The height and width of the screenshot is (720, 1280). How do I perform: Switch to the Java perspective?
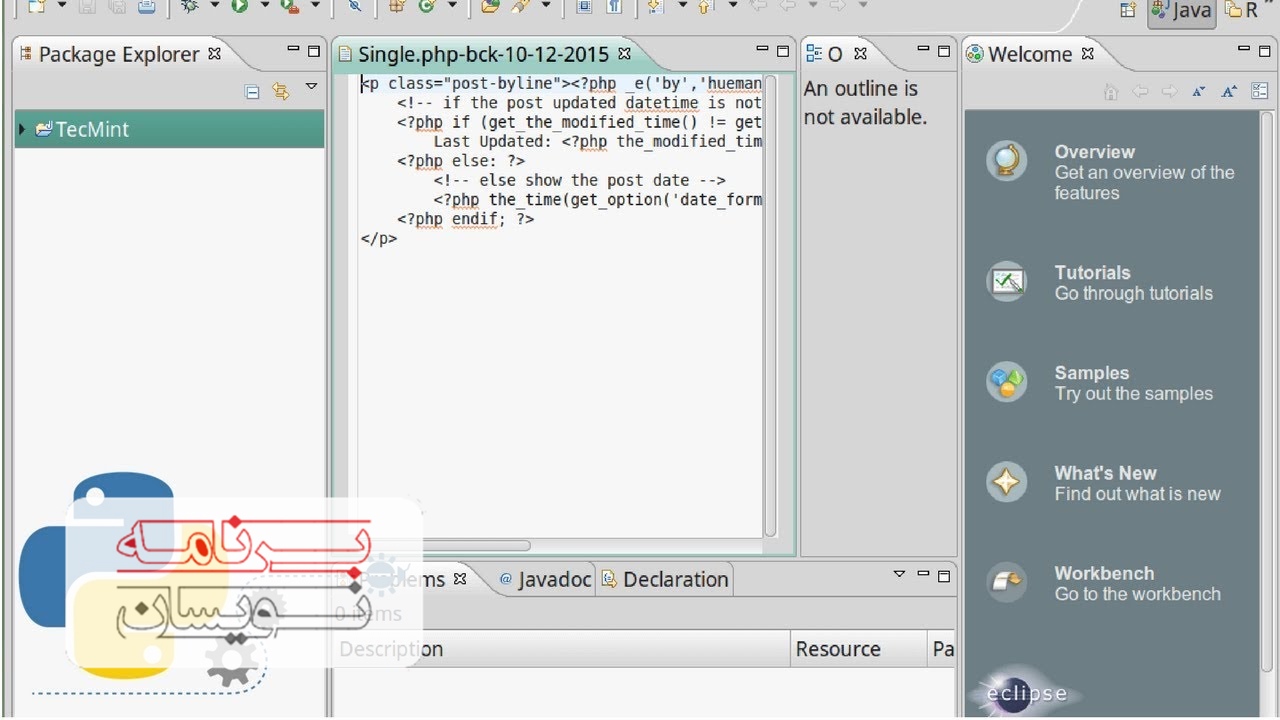[x=1181, y=11]
